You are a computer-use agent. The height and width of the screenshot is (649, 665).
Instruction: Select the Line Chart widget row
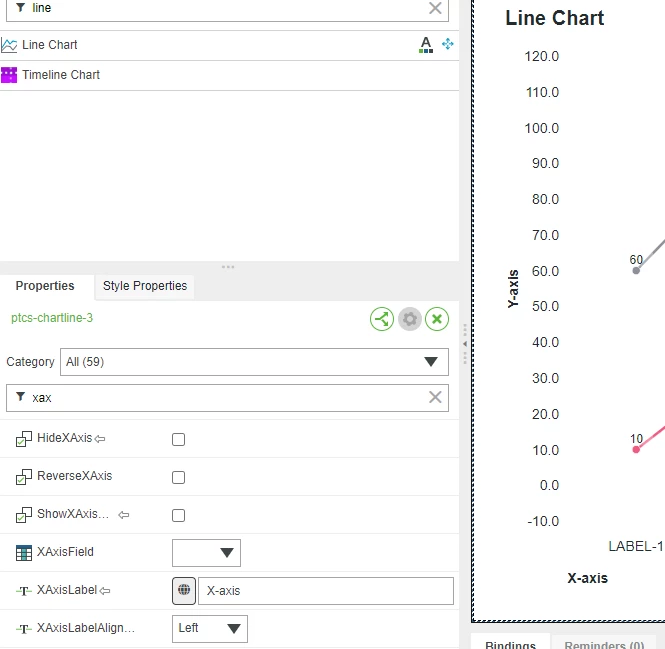229,45
